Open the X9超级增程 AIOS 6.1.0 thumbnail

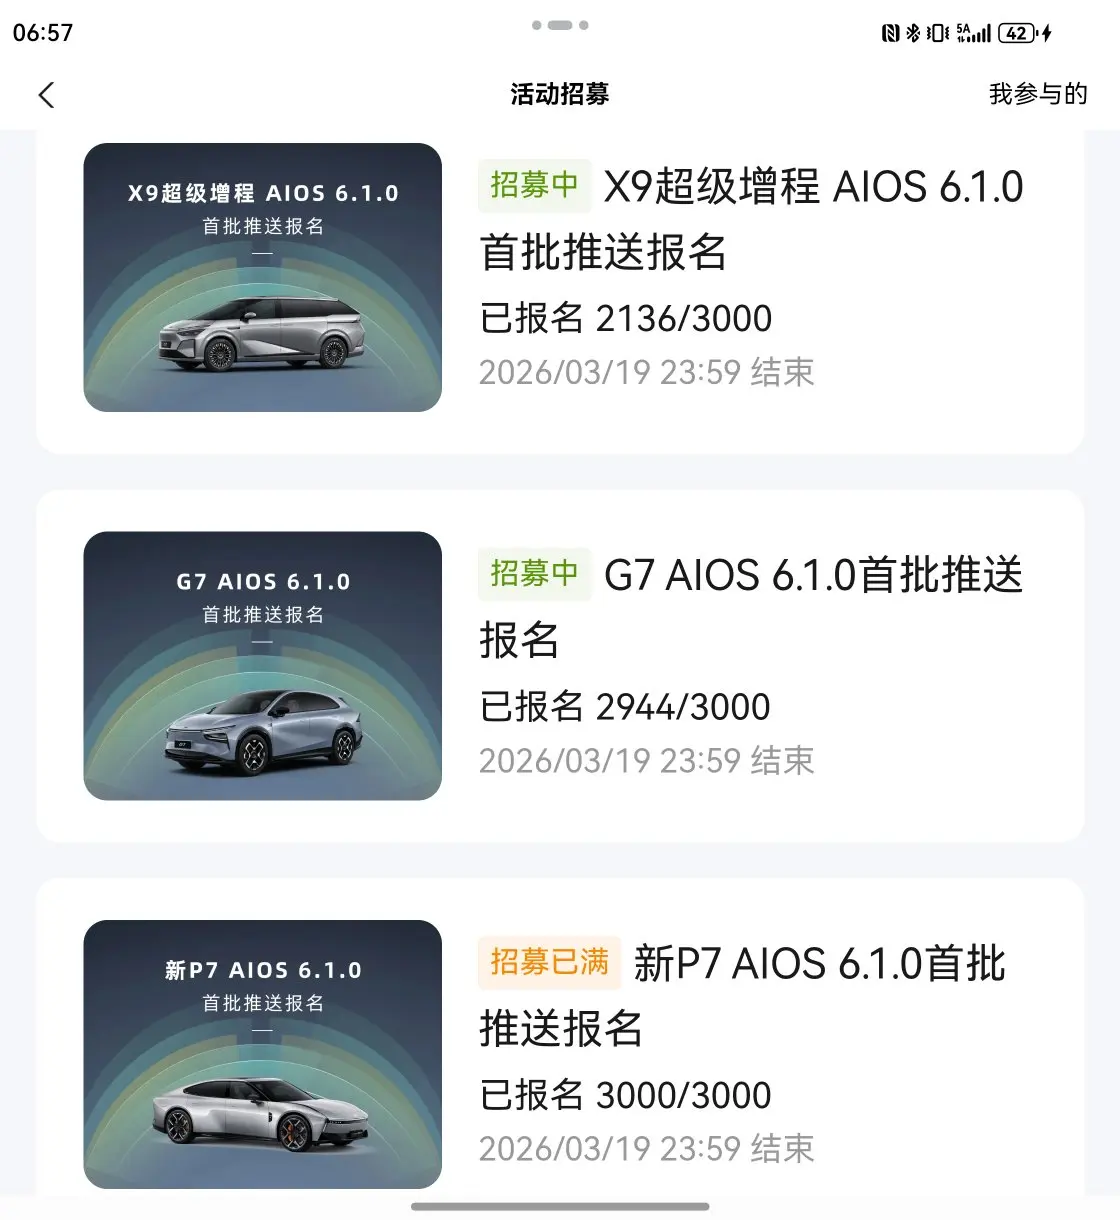[263, 277]
